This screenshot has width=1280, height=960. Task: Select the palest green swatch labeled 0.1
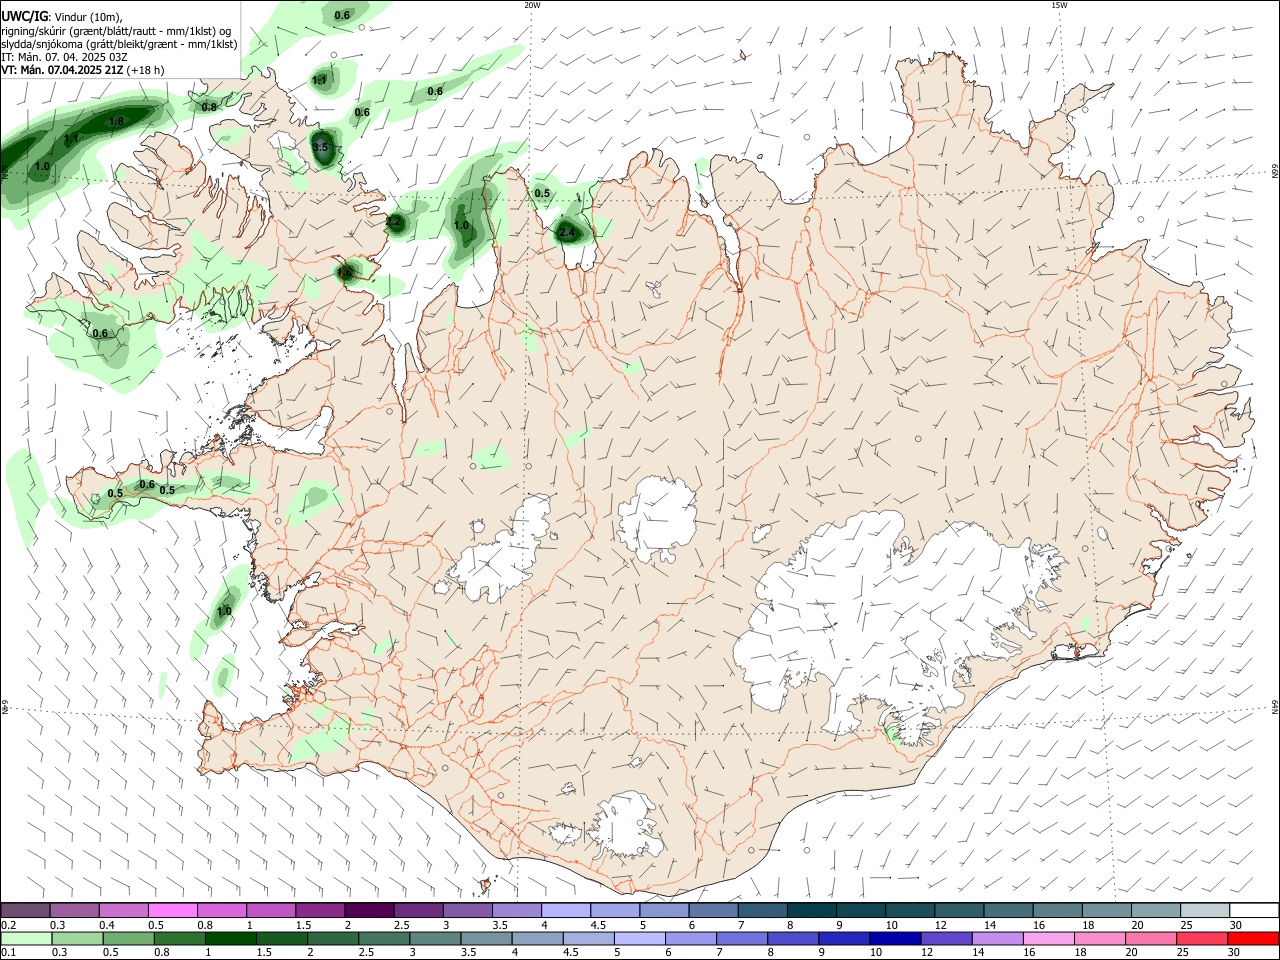point(25,938)
